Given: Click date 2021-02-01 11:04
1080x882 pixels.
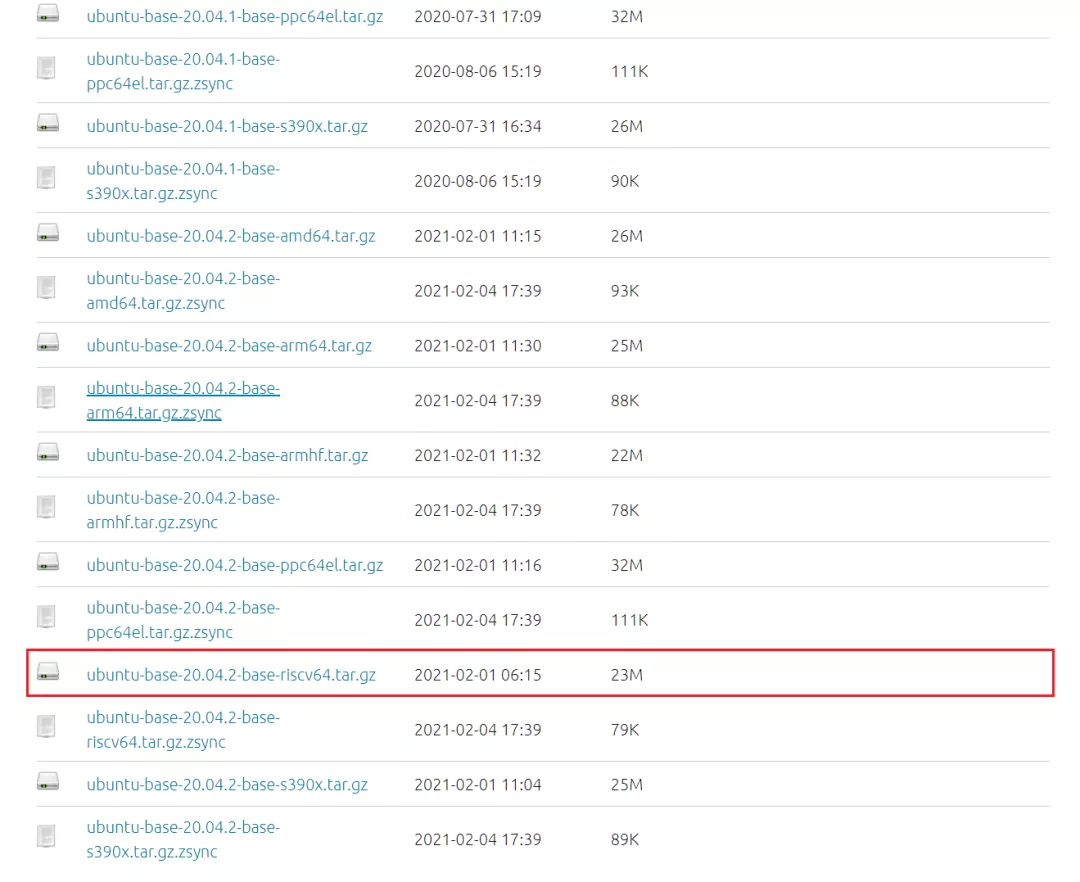Looking at the screenshot, I should click(478, 784).
